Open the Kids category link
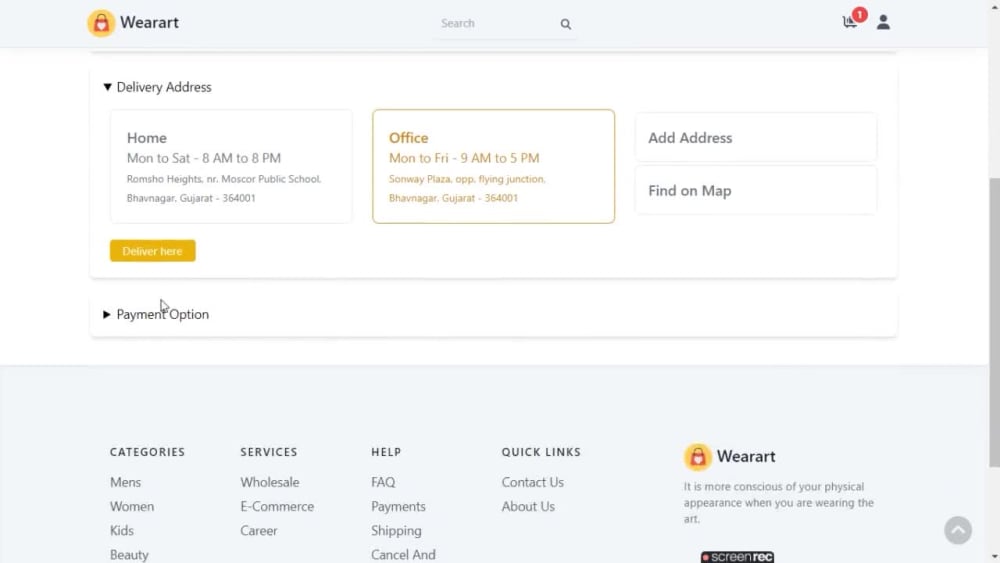 point(122,530)
